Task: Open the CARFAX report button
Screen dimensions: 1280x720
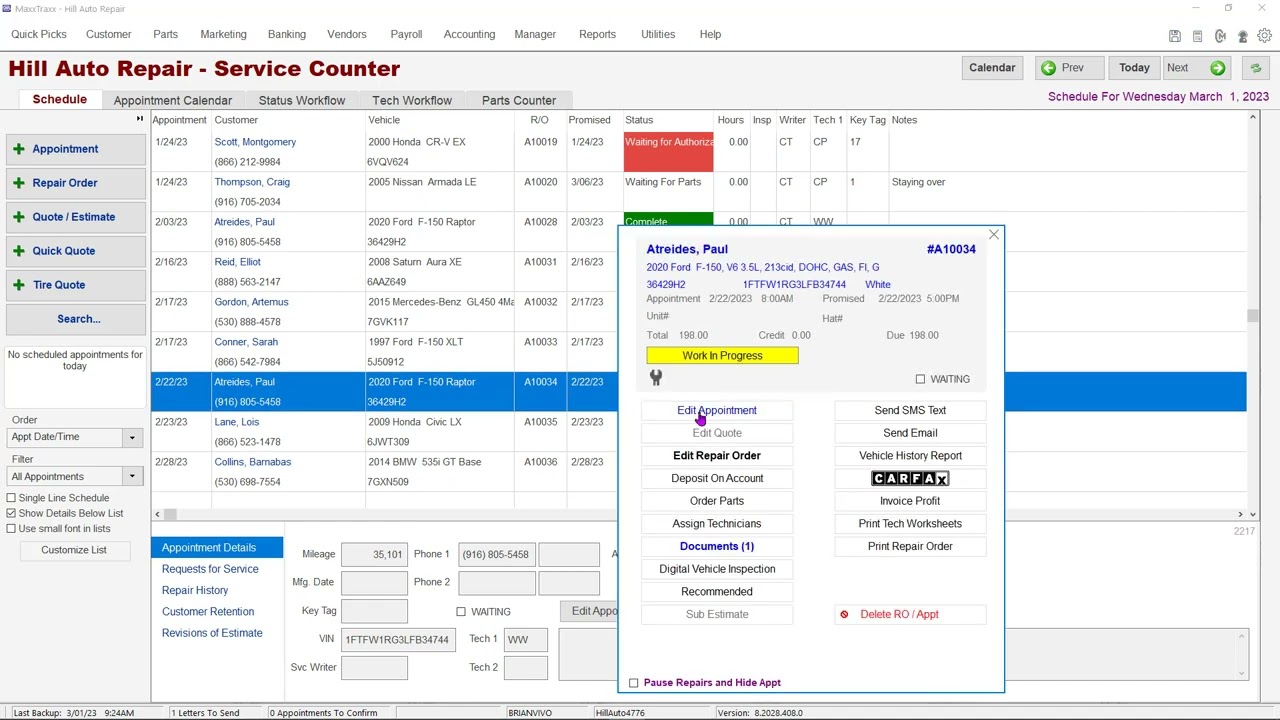Action: pyautogui.click(x=910, y=478)
